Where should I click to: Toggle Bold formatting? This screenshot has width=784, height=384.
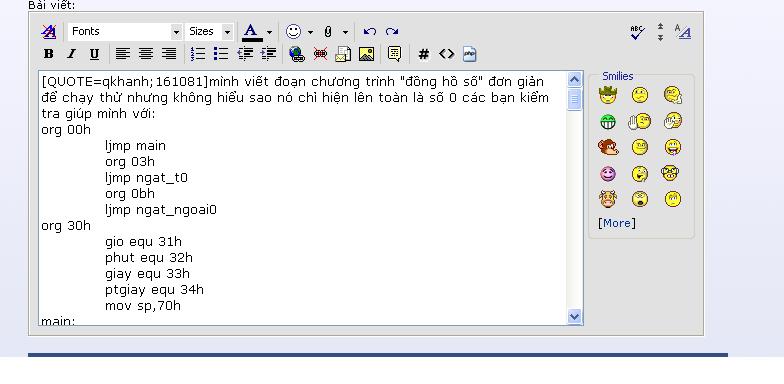click(x=48, y=54)
